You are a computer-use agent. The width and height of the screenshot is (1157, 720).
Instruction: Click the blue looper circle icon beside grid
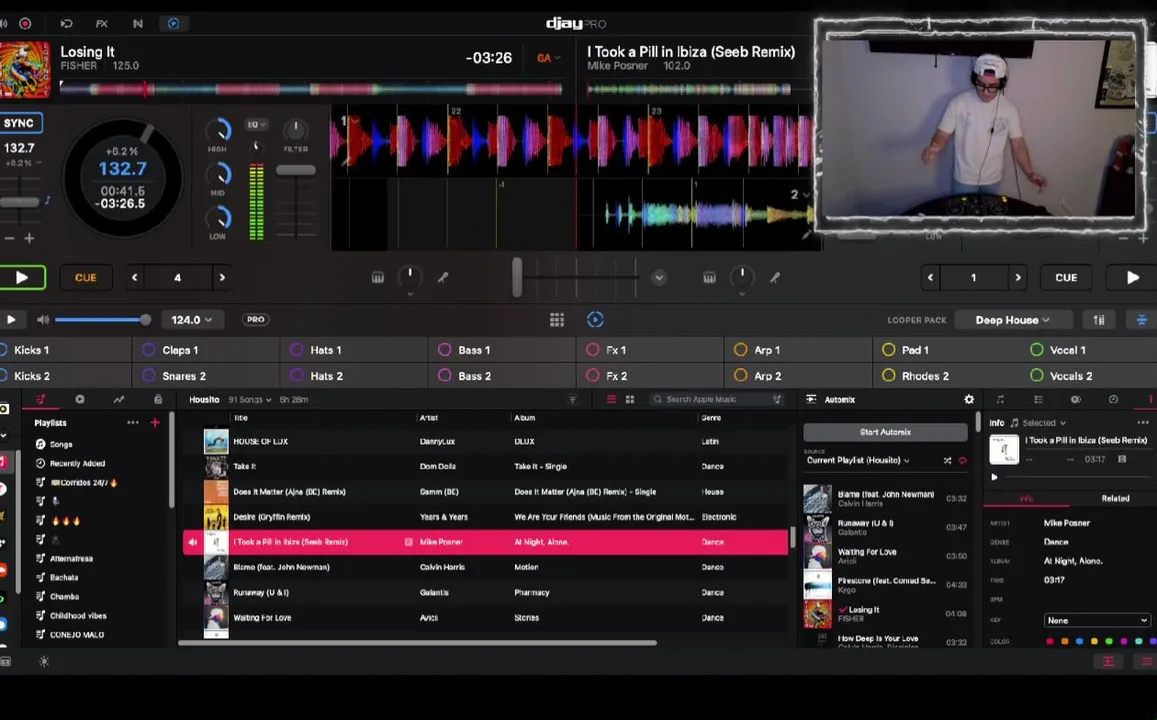(595, 319)
